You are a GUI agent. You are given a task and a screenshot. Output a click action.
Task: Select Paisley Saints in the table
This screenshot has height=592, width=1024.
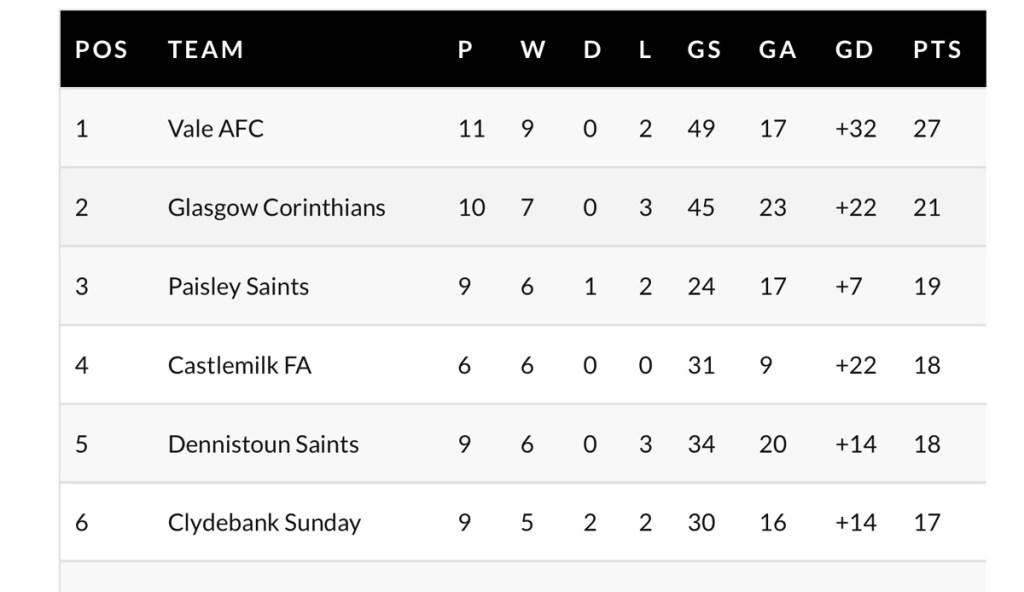pos(238,287)
